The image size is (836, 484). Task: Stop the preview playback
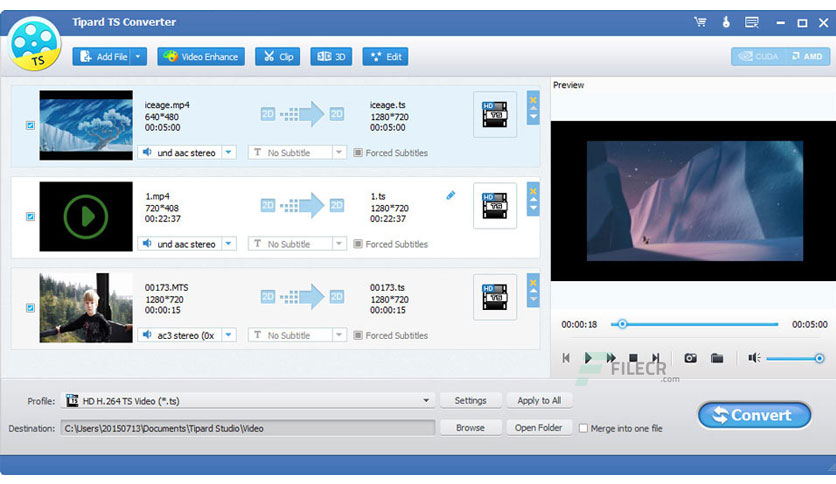[633, 358]
